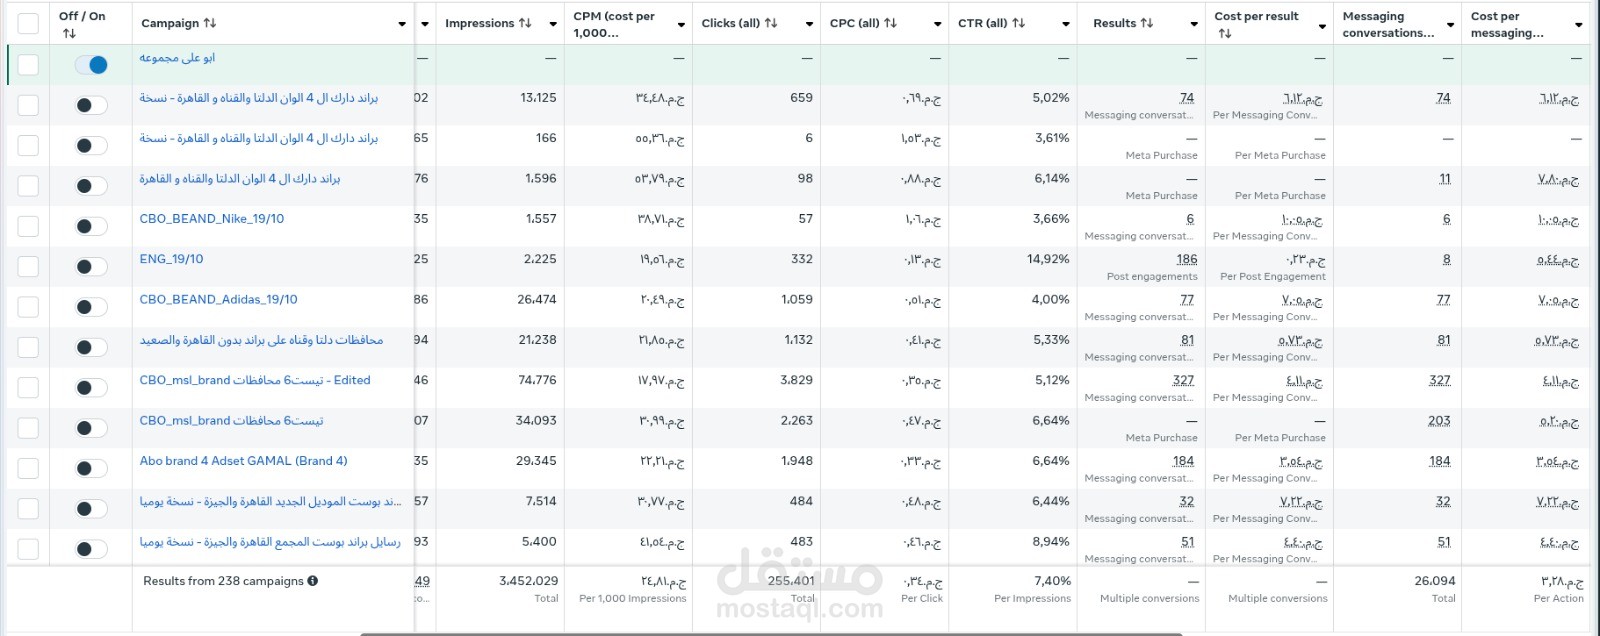
Task: Open campaign ENG_19/10
Action: tap(171, 259)
